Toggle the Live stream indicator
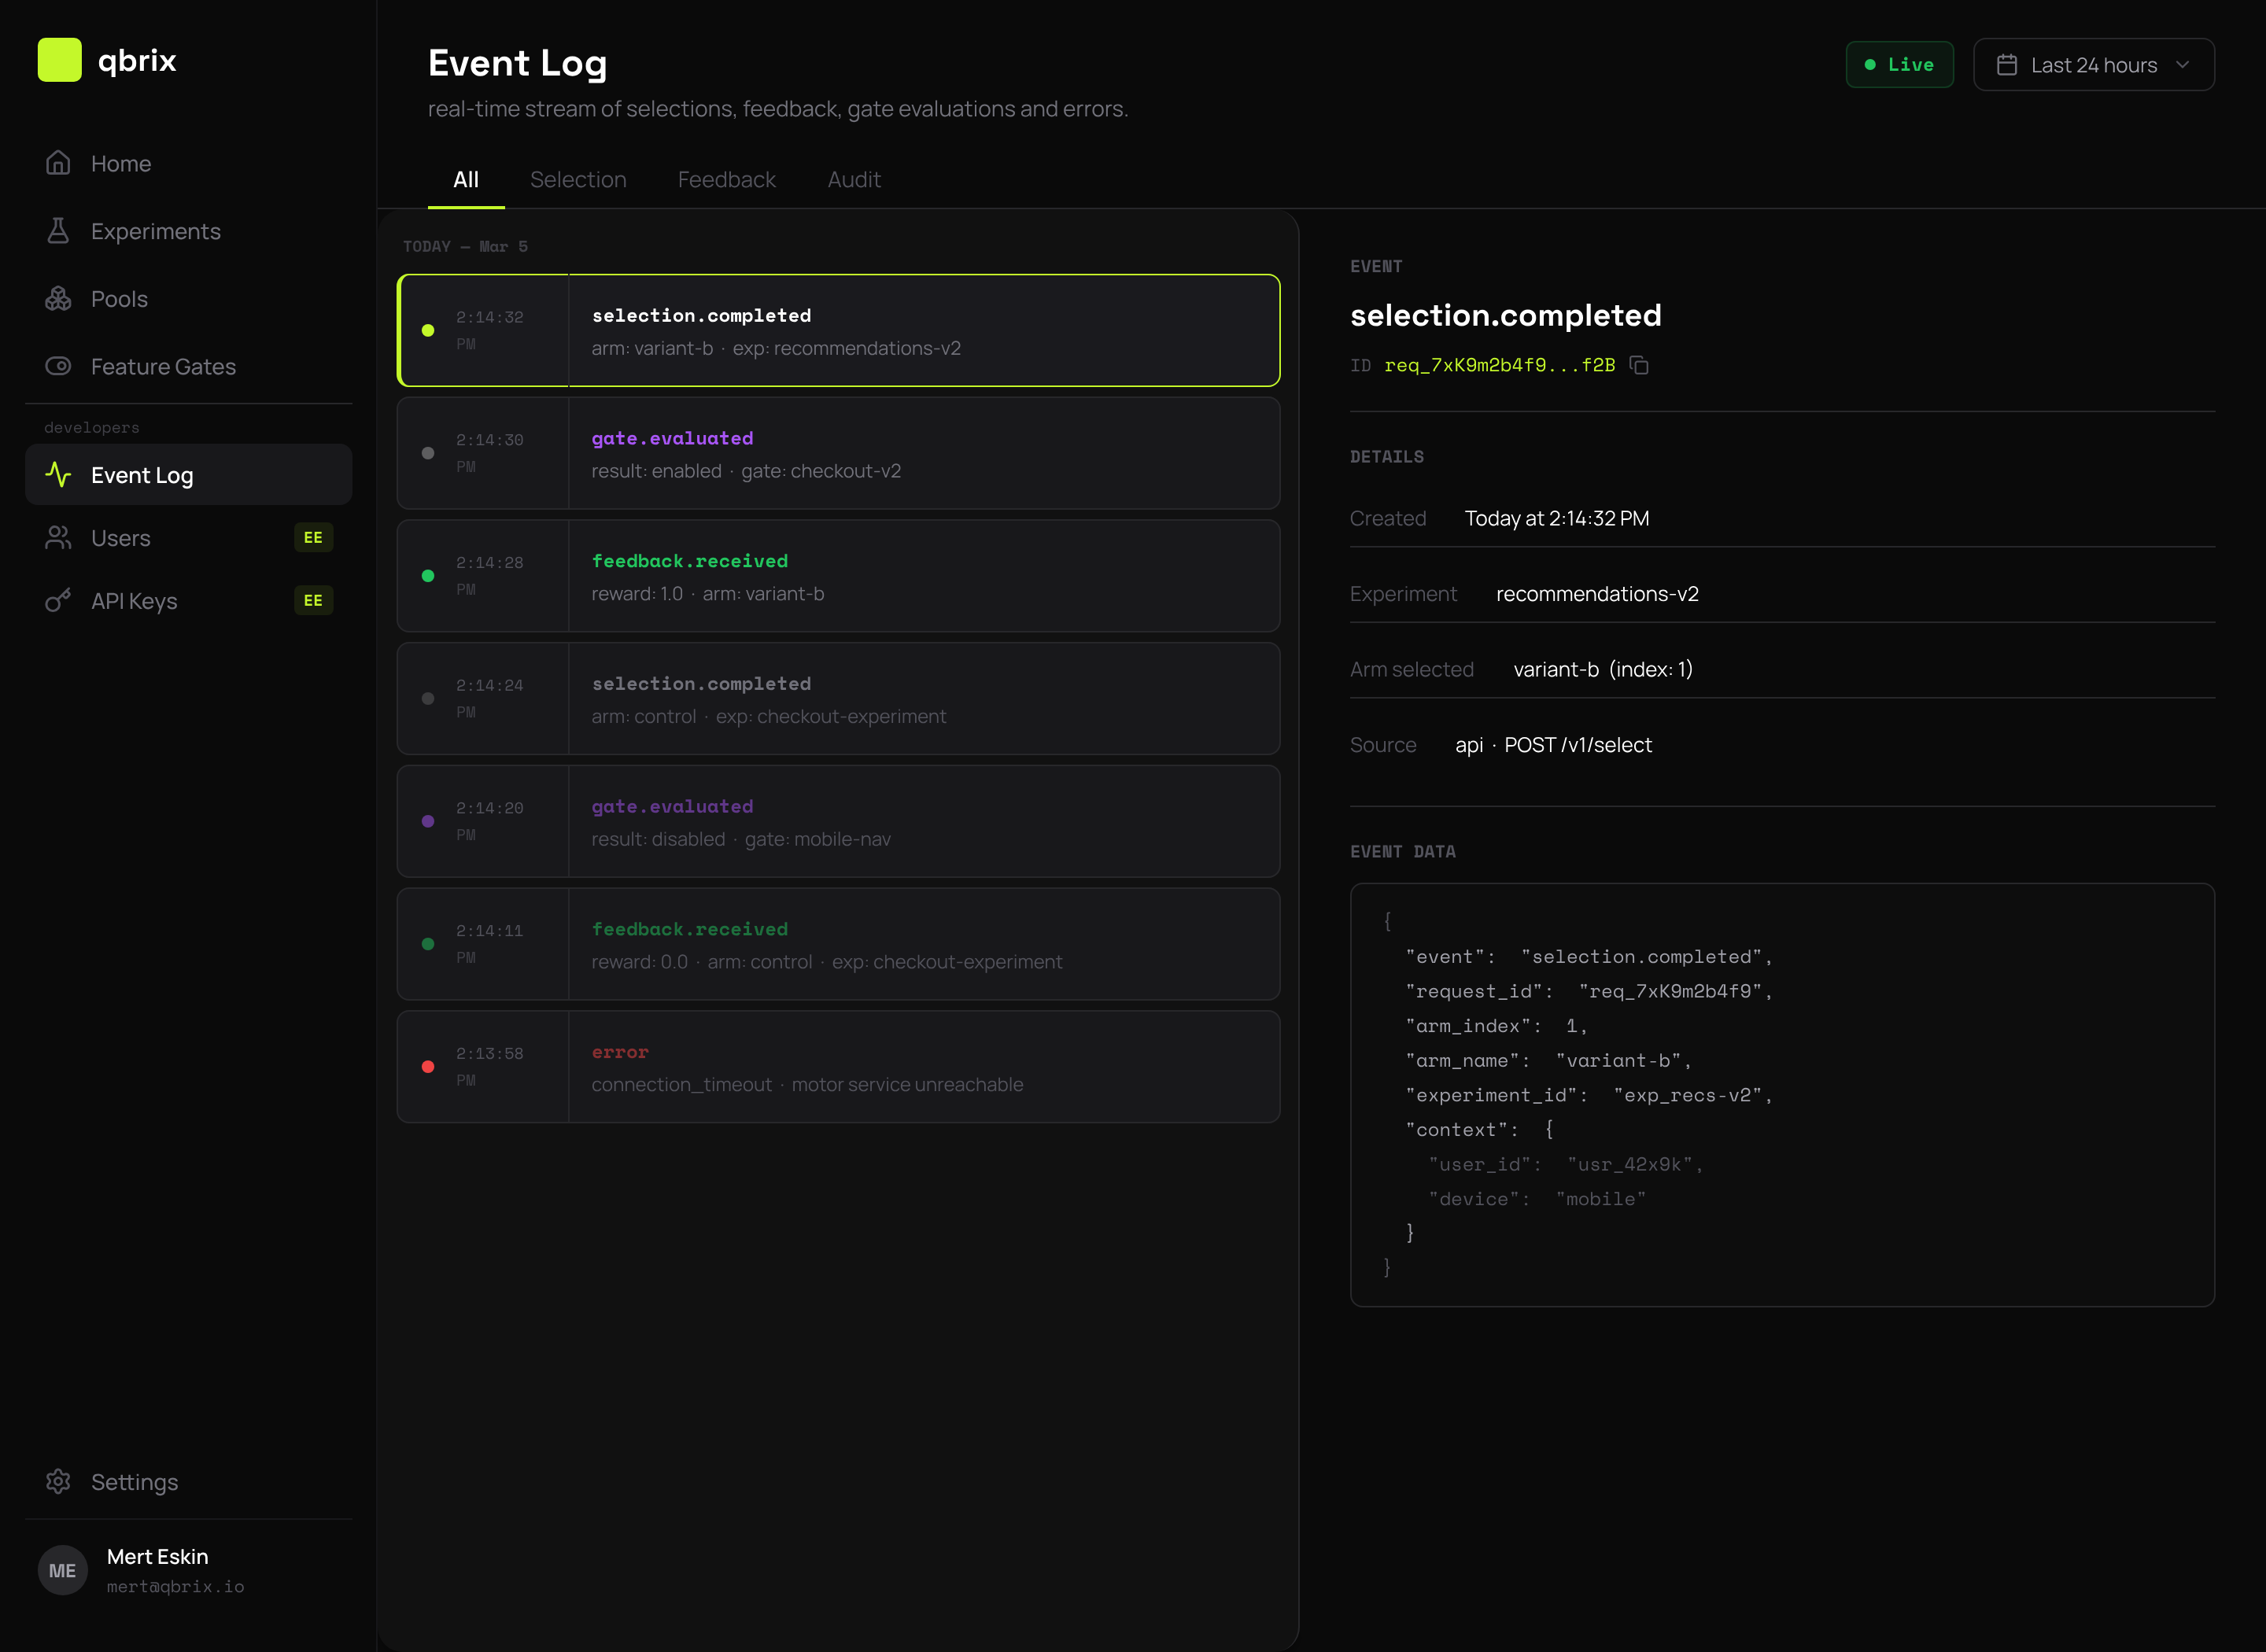 tap(1899, 63)
